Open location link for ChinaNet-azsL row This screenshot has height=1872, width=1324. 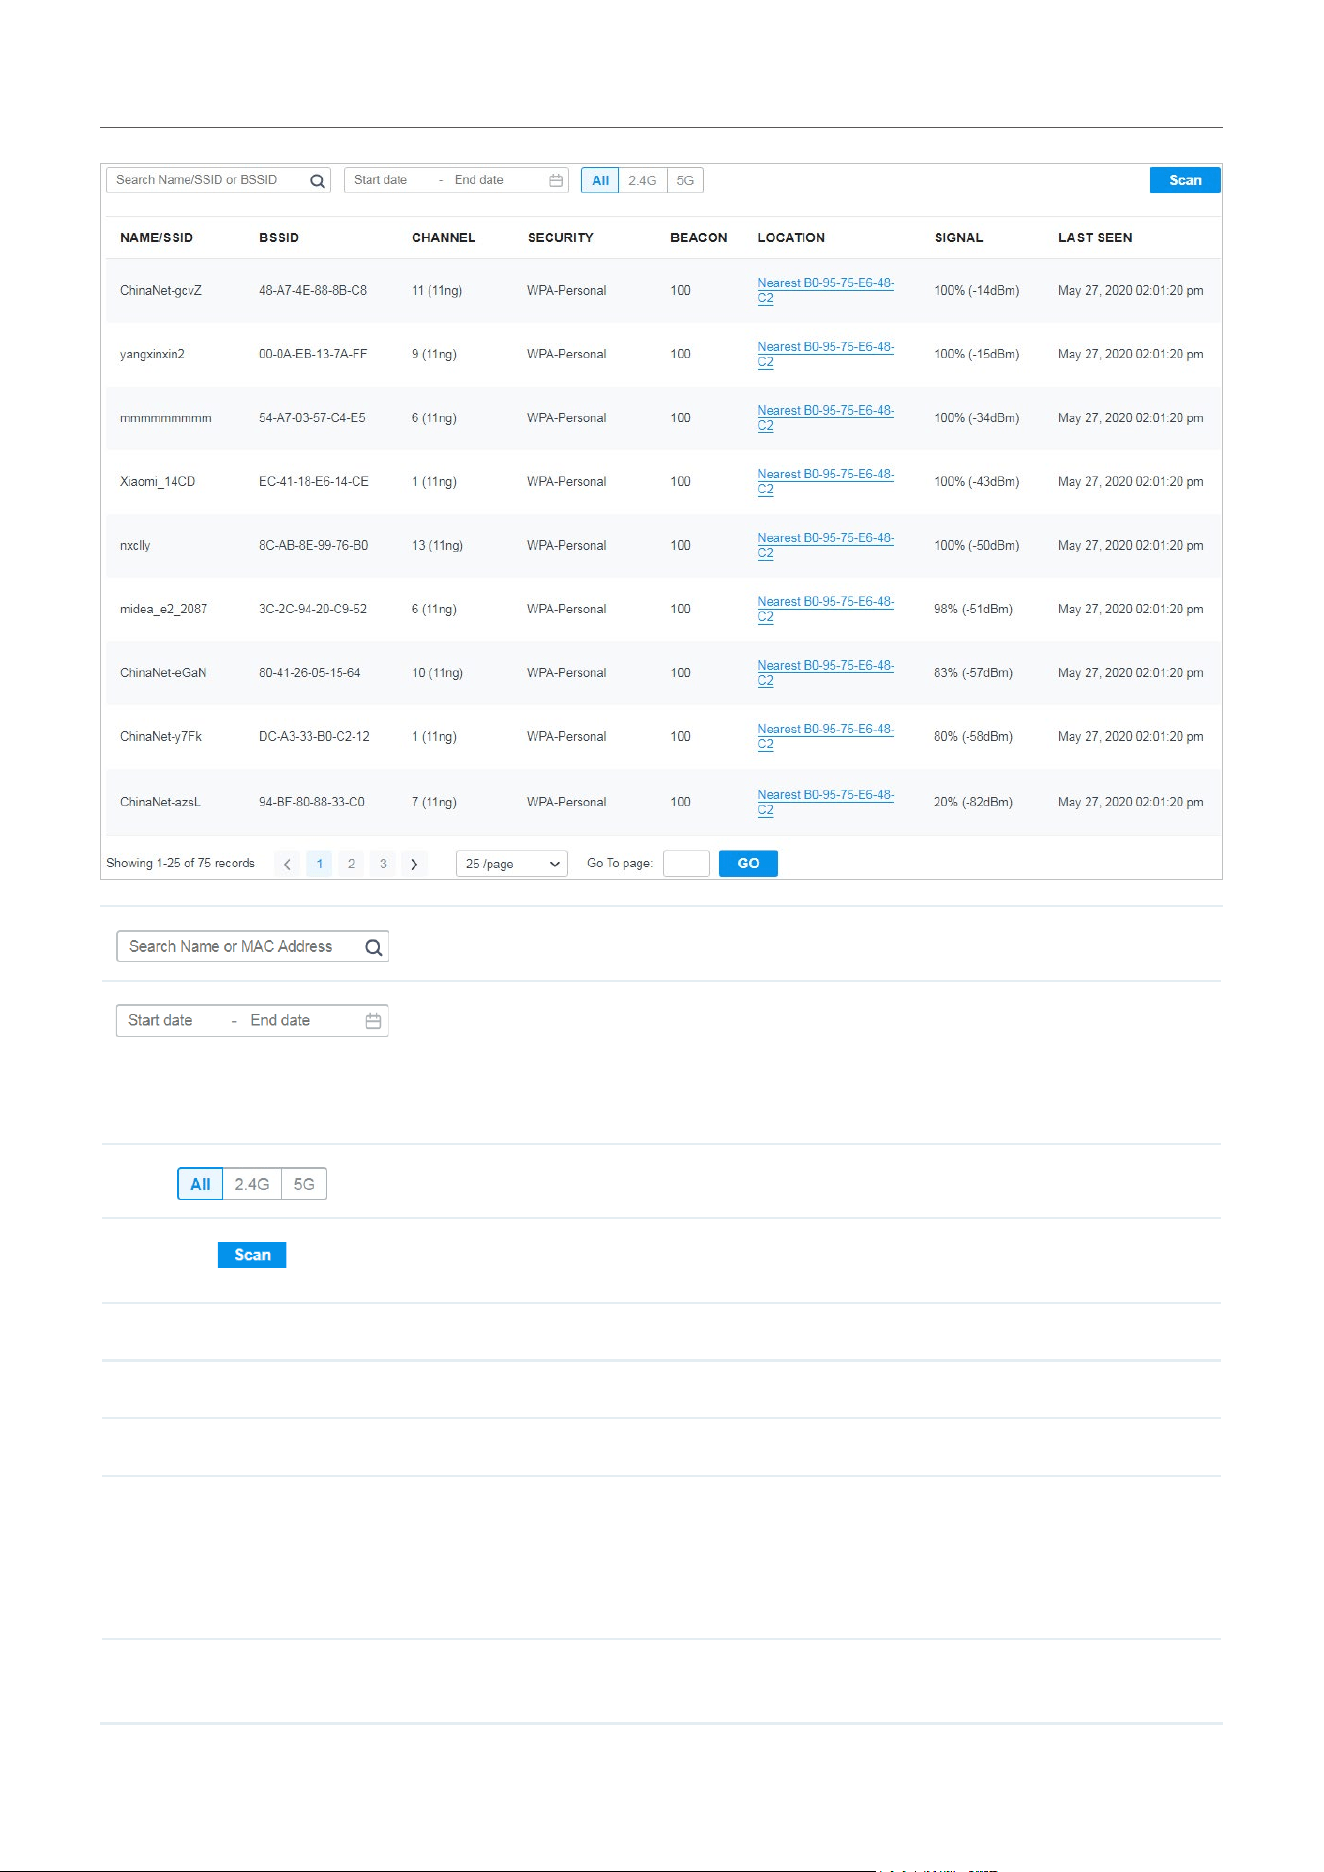[x=825, y=803]
